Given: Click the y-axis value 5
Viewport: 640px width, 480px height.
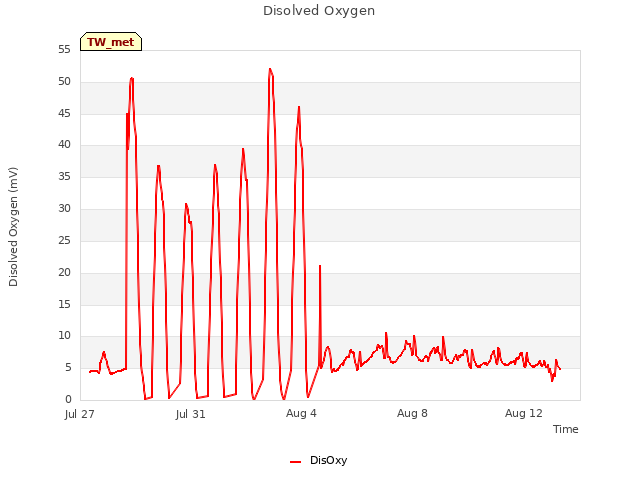Looking at the screenshot, I should [x=68, y=368].
